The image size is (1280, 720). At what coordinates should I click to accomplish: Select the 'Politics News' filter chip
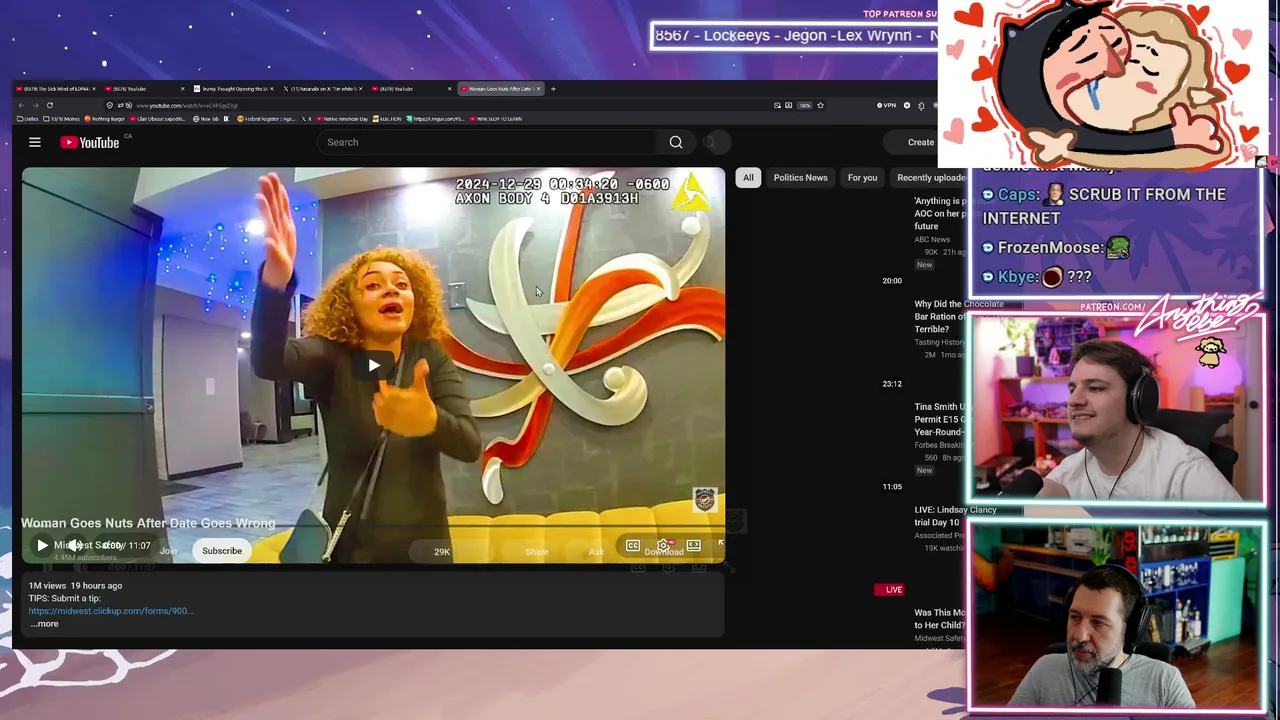coord(801,178)
